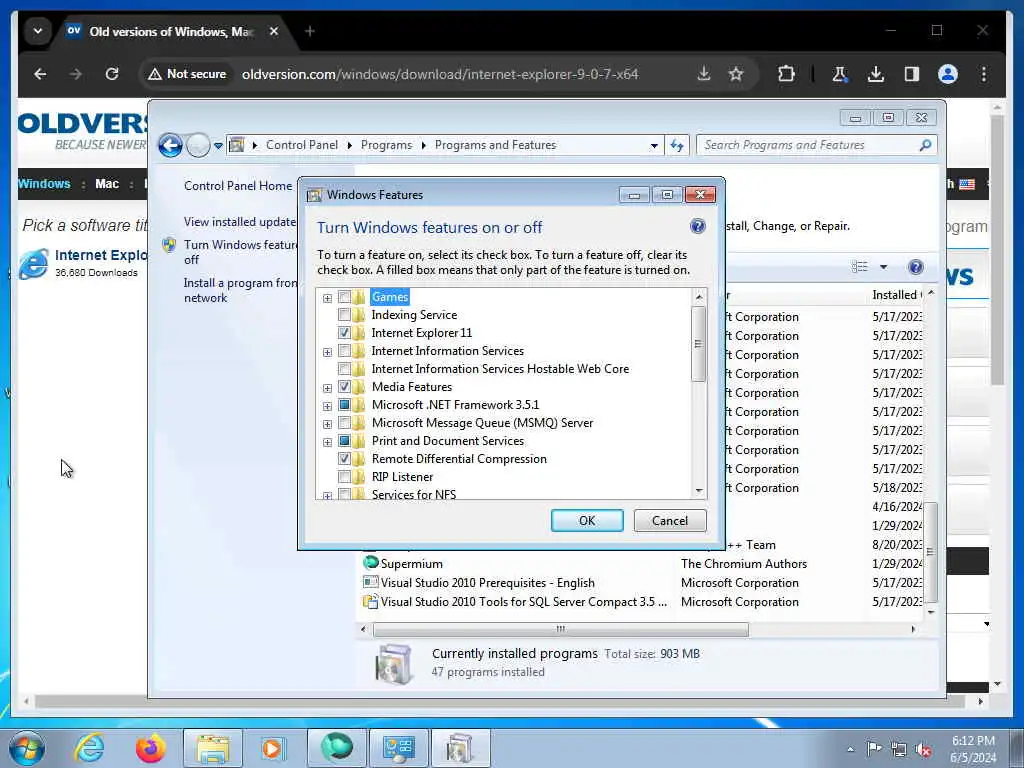Change view icon in Programs and Features
Screen dimensions: 1024x768
(x=859, y=266)
